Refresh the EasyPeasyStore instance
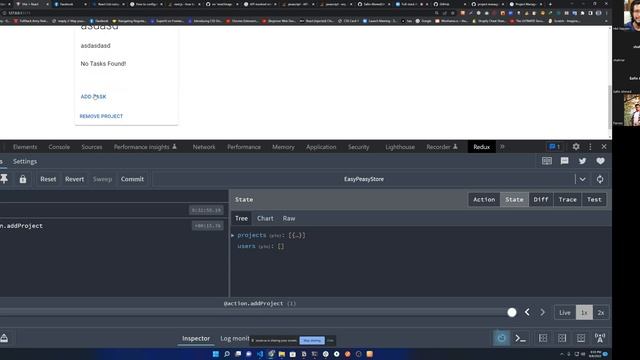The image size is (640, 360). 600,179
